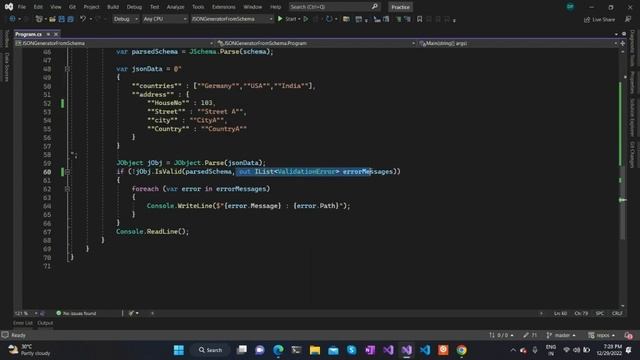Open the master branch dropdown
This screenshot has height=360, width=640.
point(561,335)
